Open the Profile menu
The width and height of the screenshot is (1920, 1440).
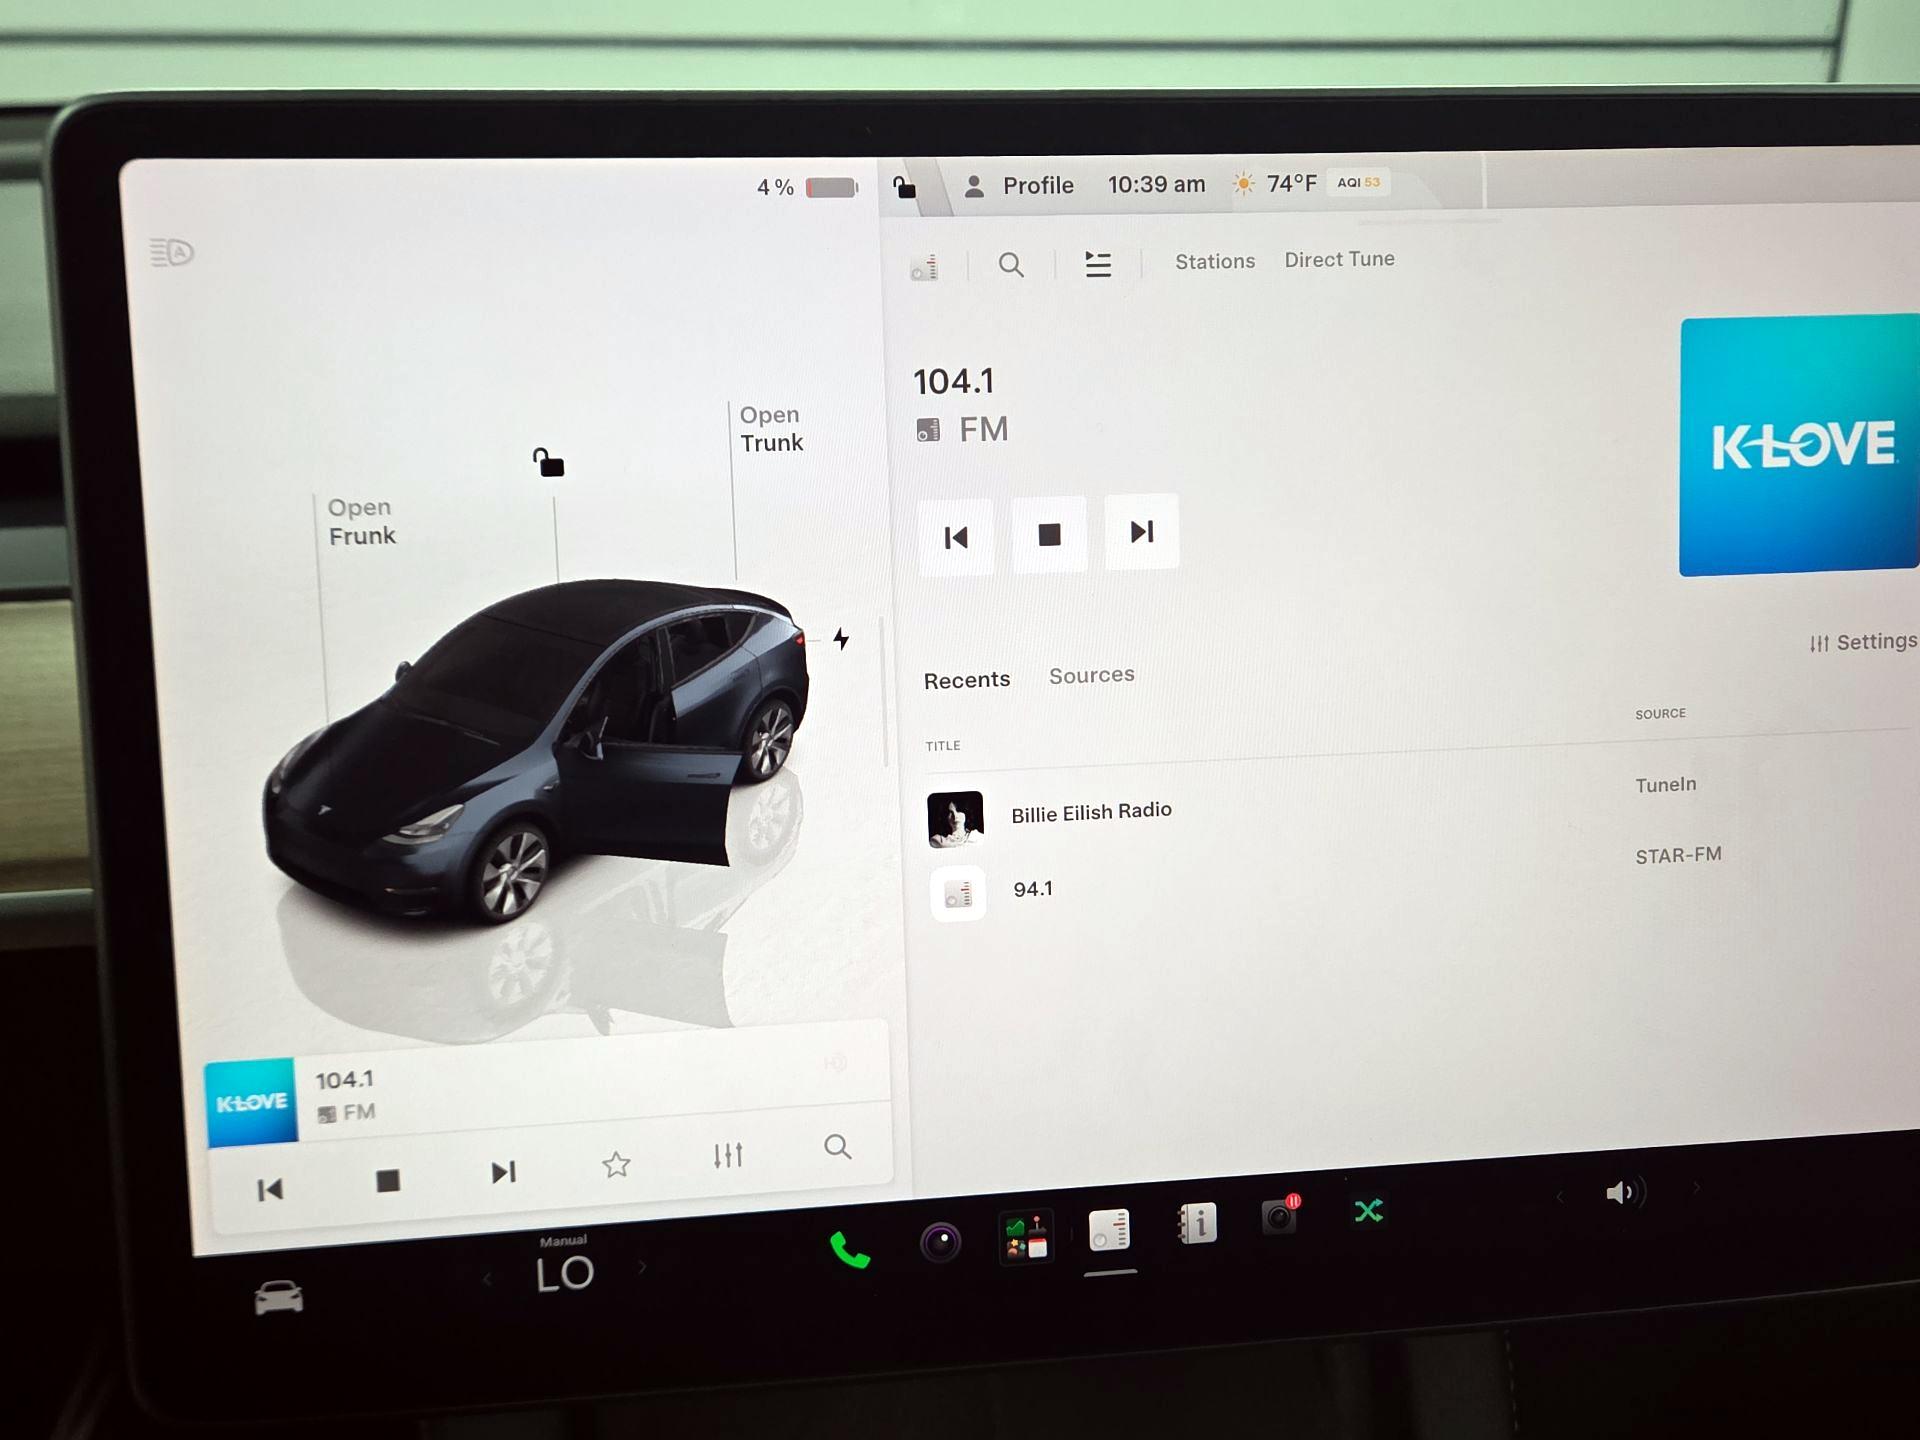tap(1018, 186)
